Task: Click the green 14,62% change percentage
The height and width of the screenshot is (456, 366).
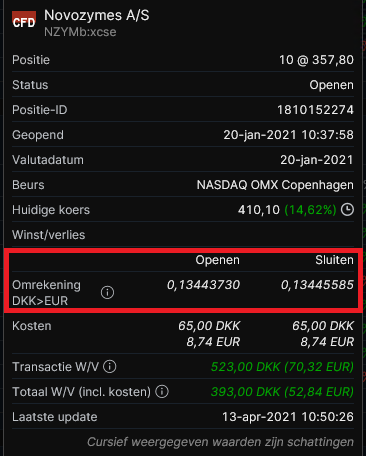Action: [310, 210]
